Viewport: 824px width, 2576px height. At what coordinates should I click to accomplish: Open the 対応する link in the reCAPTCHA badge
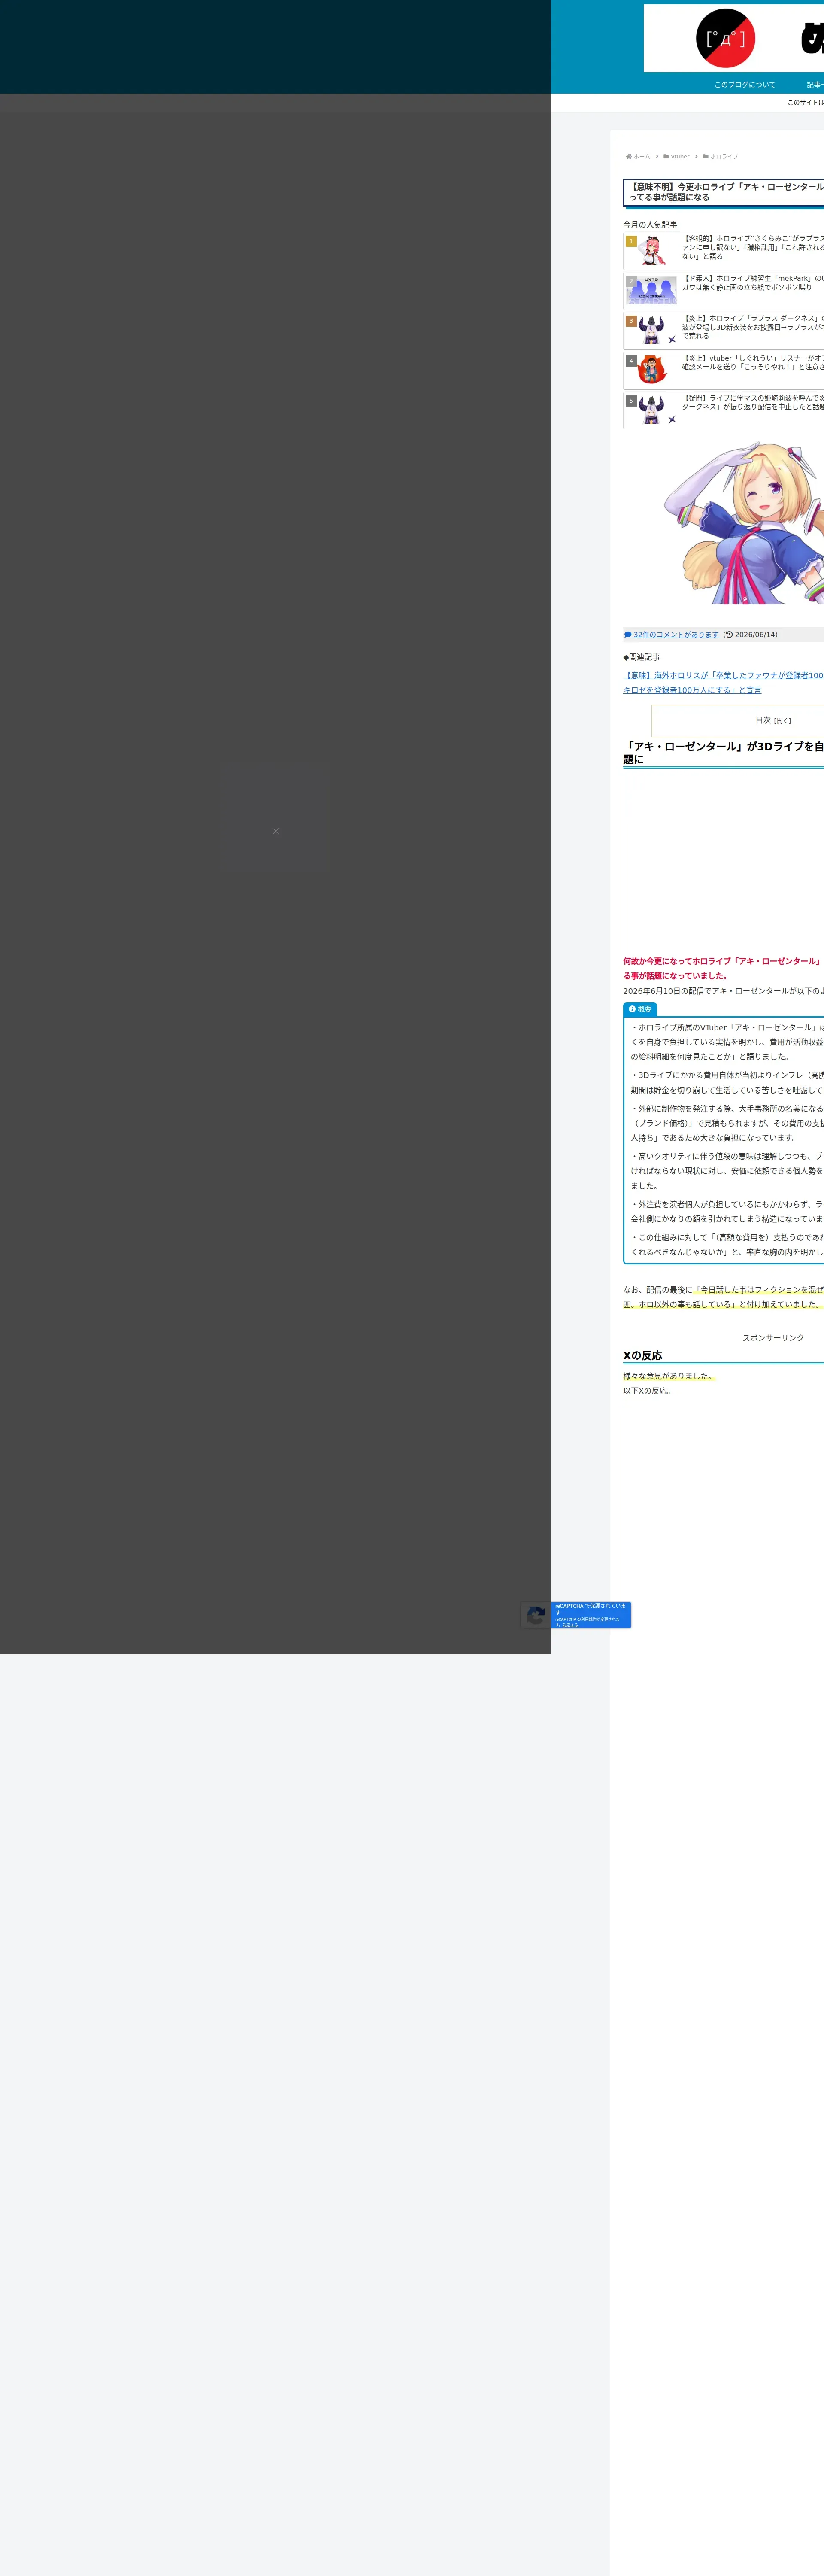pyautogui.click(x=570, y=1625)
